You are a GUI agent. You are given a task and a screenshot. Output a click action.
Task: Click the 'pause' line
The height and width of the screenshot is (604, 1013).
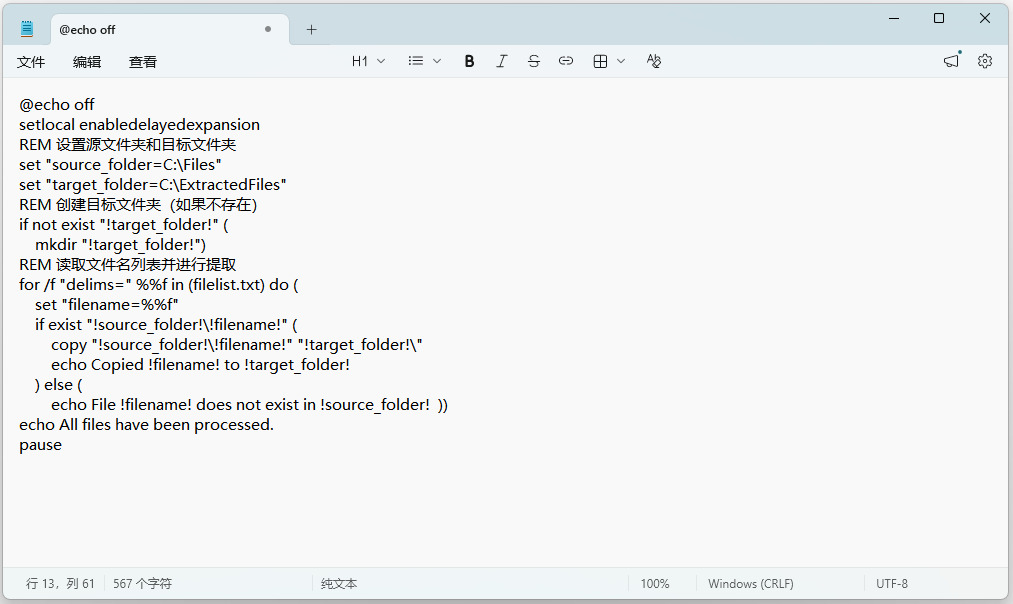41,445
